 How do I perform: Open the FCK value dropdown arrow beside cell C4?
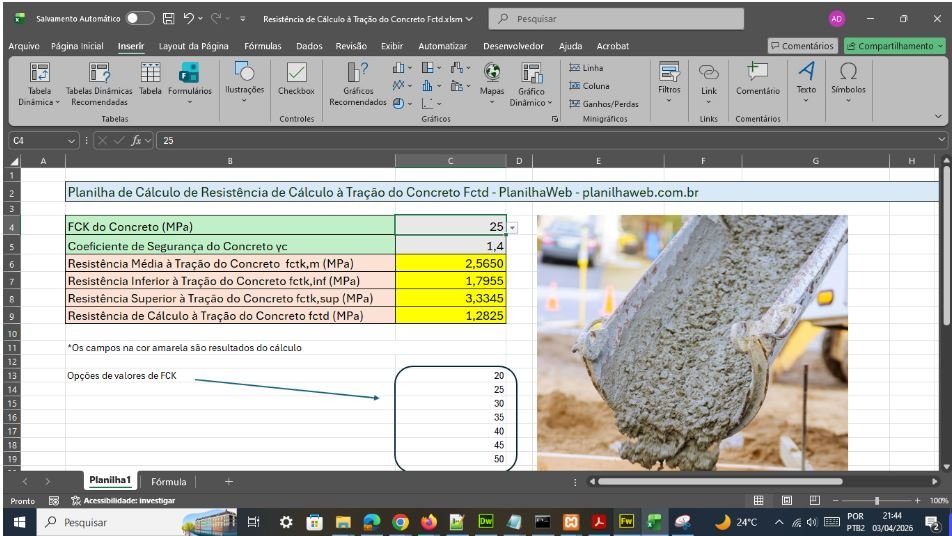(513, 228)
